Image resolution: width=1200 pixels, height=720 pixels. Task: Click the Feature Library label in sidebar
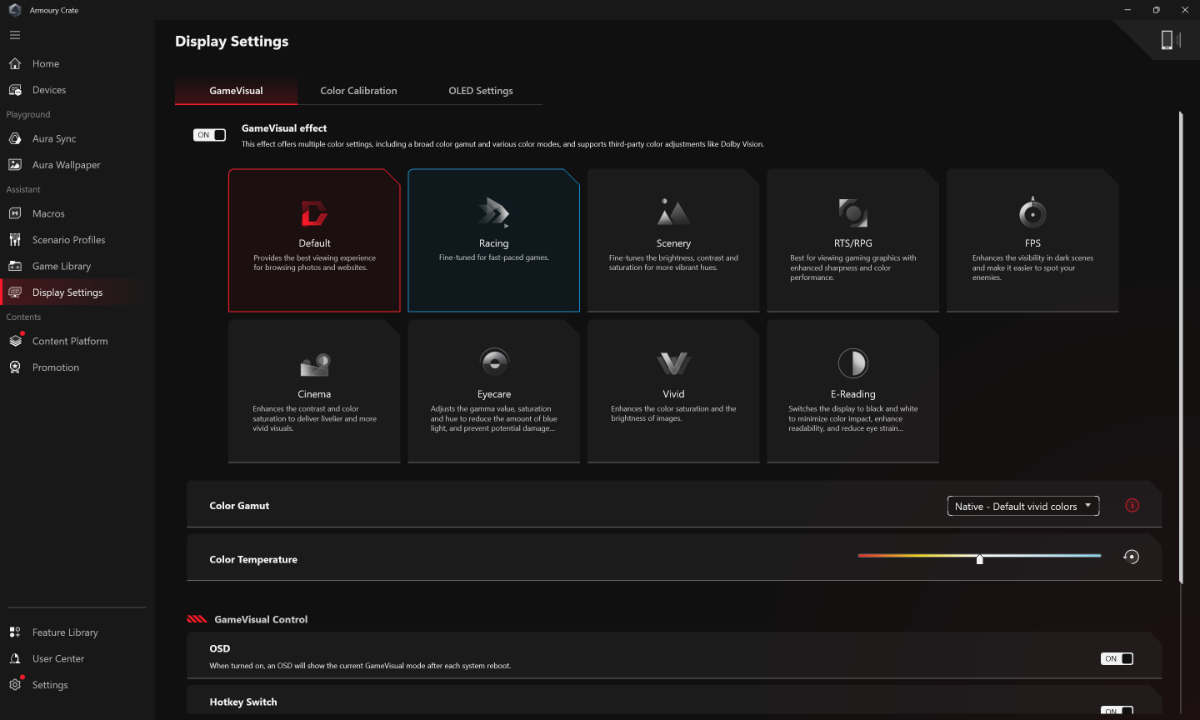[x=65, y=633]
